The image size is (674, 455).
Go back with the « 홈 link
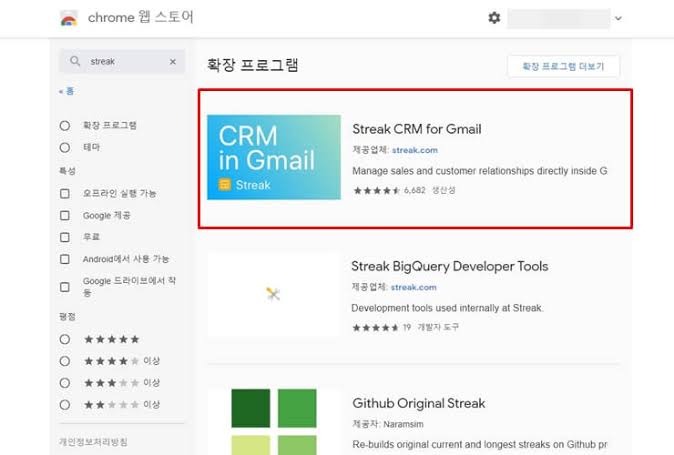coord(67,91)
